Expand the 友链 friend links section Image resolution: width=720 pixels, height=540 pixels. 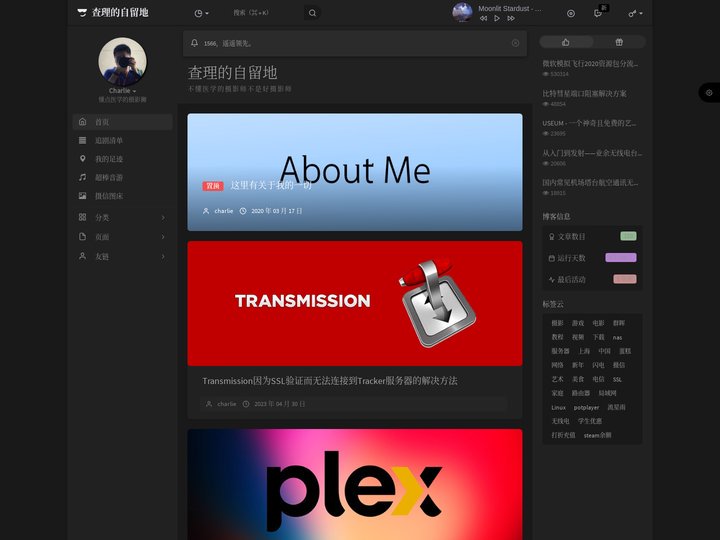[x=123, y=256]
